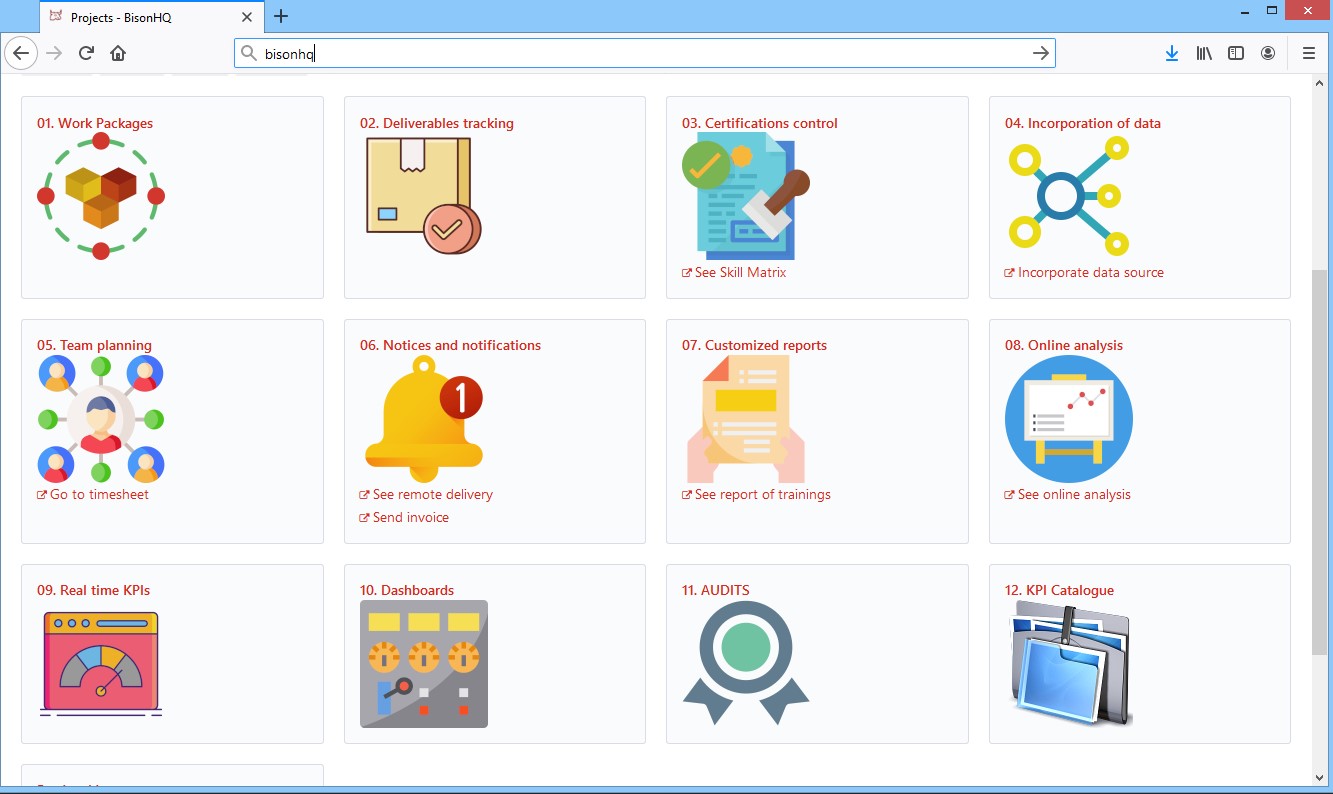The height and width of the screenshot is (794, 1333).
Task: Open the Online analysis chart icon
Action: [x=1068, y=419]
